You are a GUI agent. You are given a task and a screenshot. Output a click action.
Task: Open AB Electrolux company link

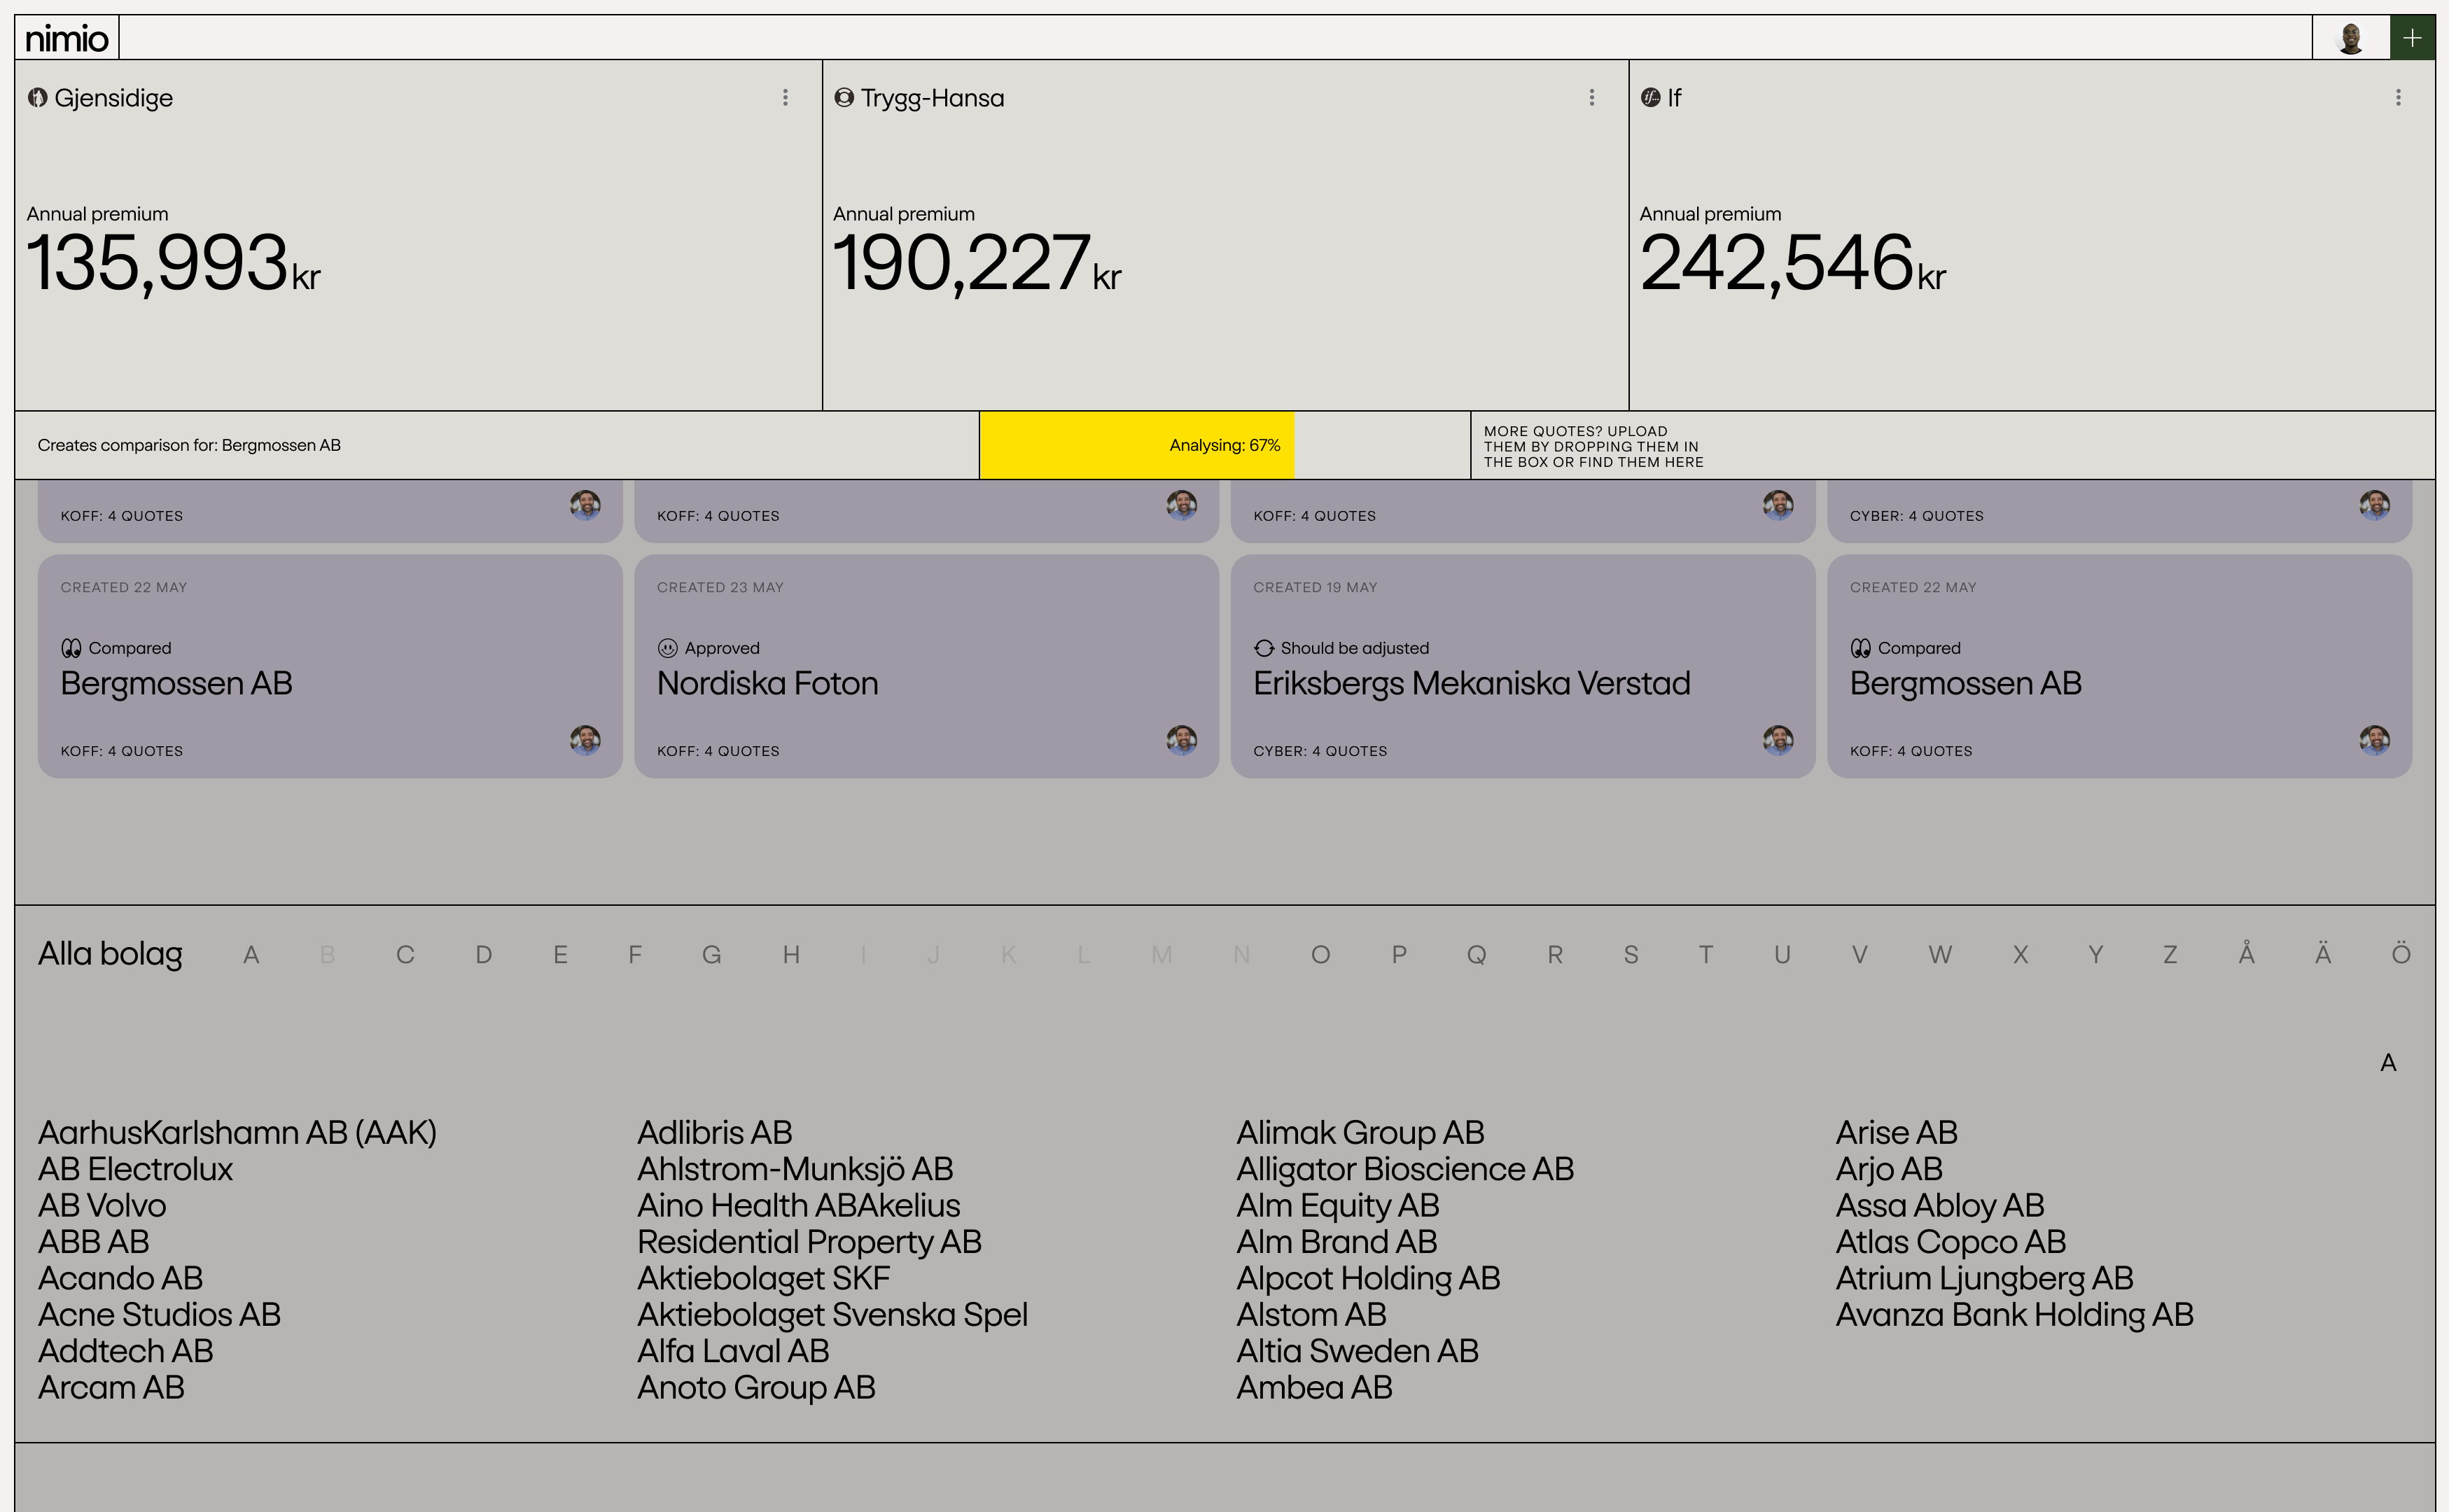[135, 1169]
